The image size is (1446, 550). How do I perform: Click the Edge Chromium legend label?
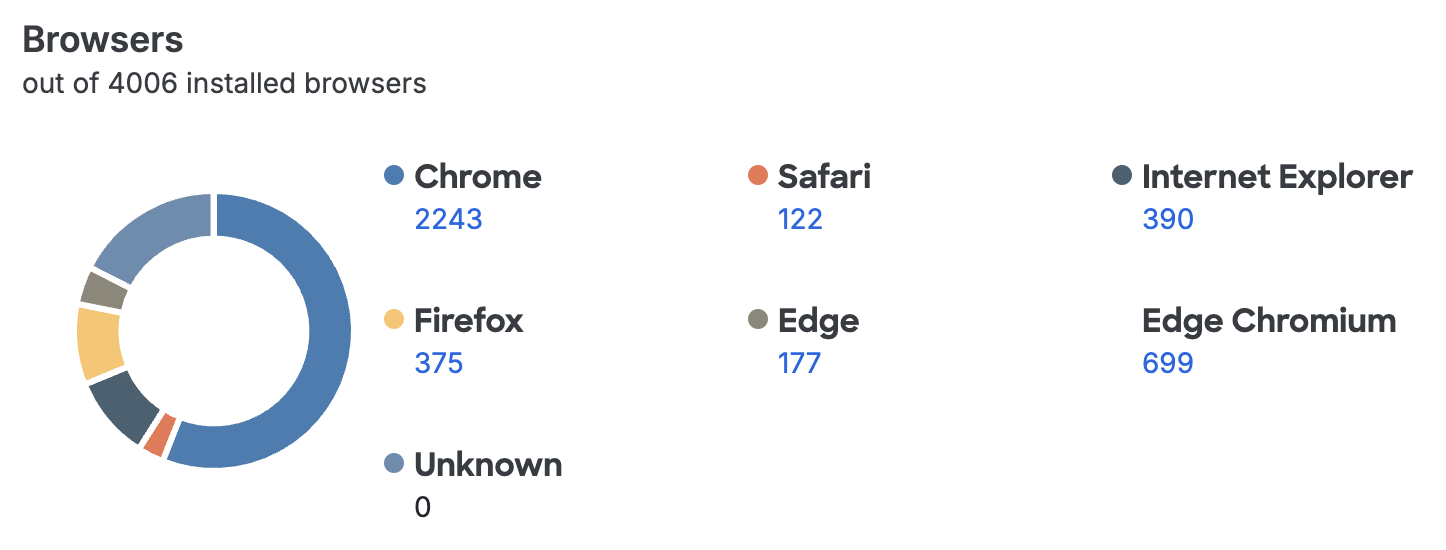click(x=1268, y=321)
